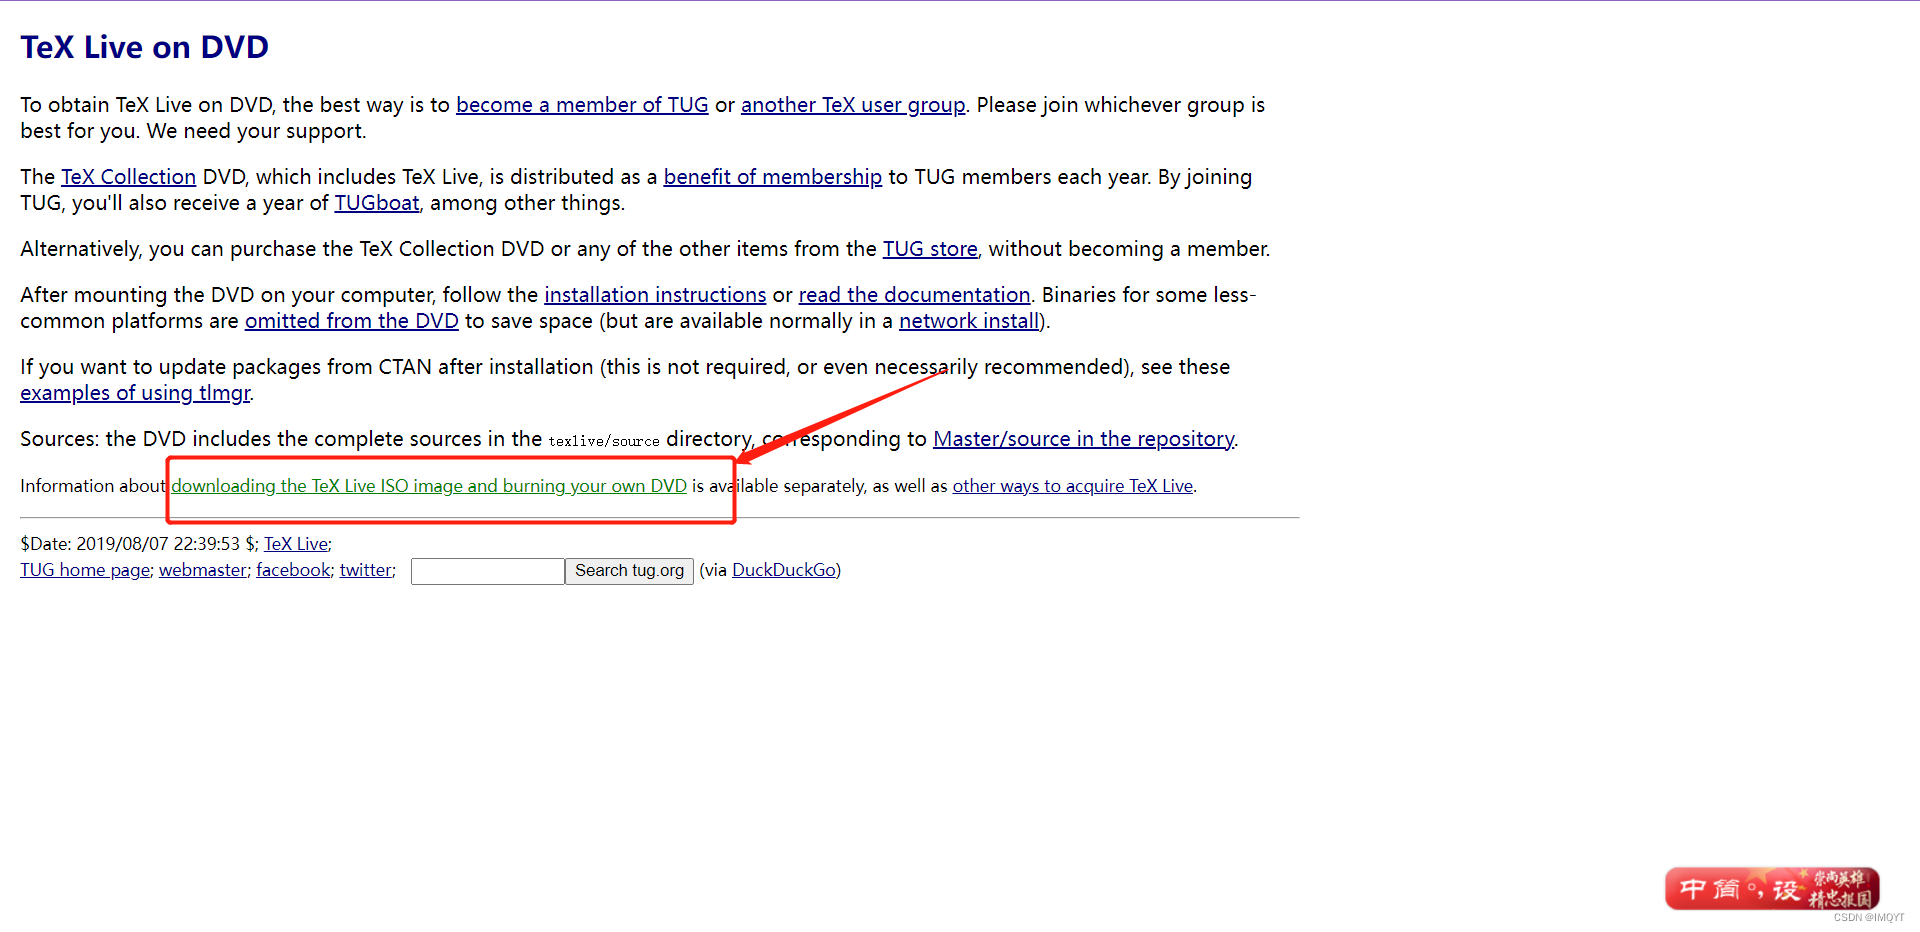Screen dimensions: 1920x932
Task: Open the IME settings '设' icon
Action: click(x=1785, y=889)
